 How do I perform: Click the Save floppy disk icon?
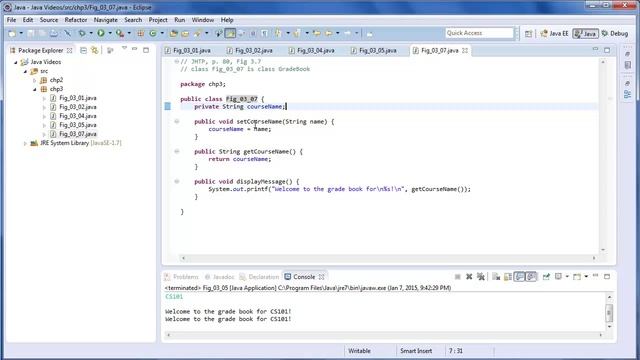point(31,33)
